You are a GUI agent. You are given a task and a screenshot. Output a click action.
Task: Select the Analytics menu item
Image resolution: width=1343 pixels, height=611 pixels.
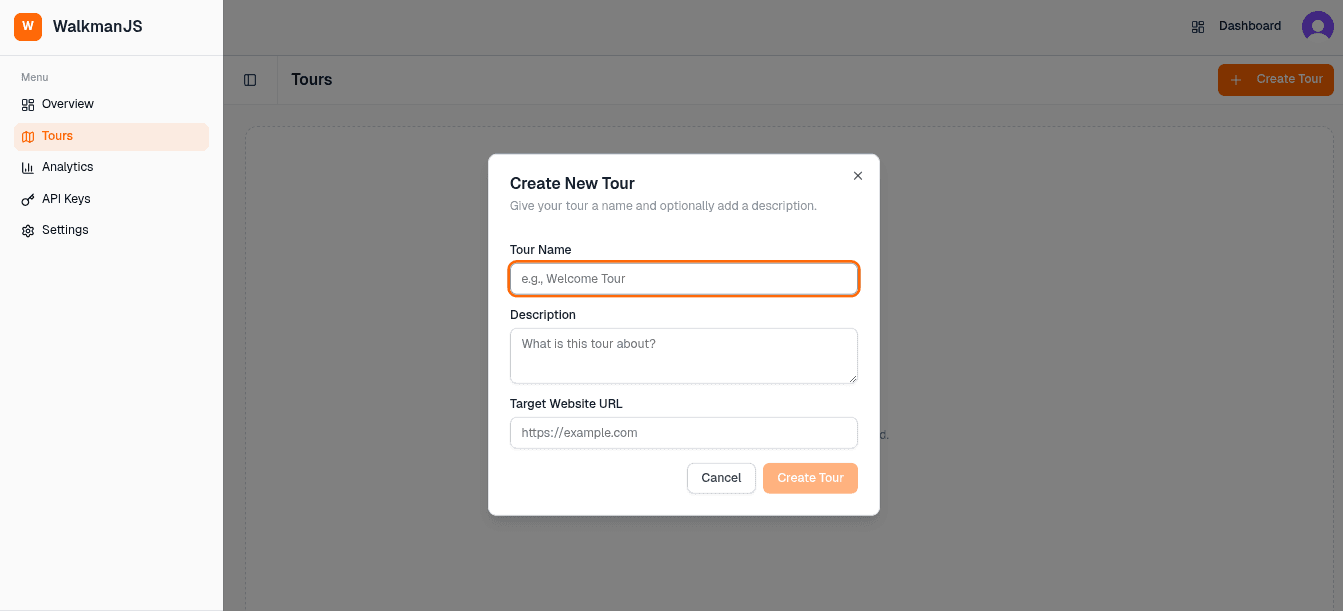point(68,167)
